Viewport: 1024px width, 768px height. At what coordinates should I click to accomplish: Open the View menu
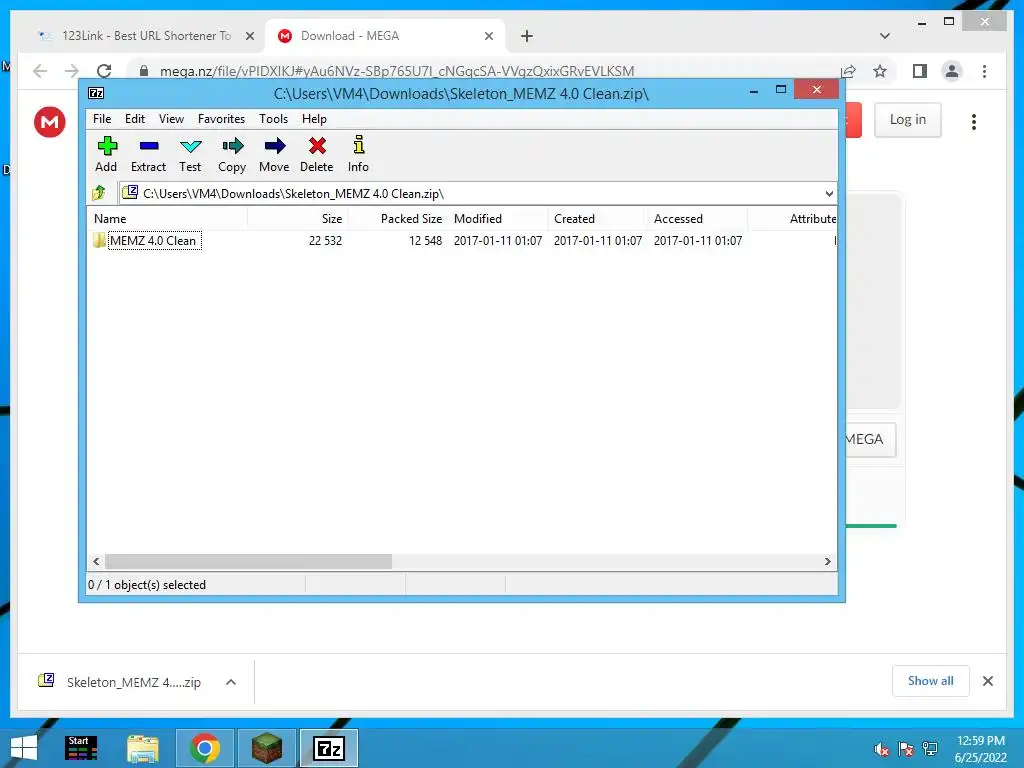point(171,119)
